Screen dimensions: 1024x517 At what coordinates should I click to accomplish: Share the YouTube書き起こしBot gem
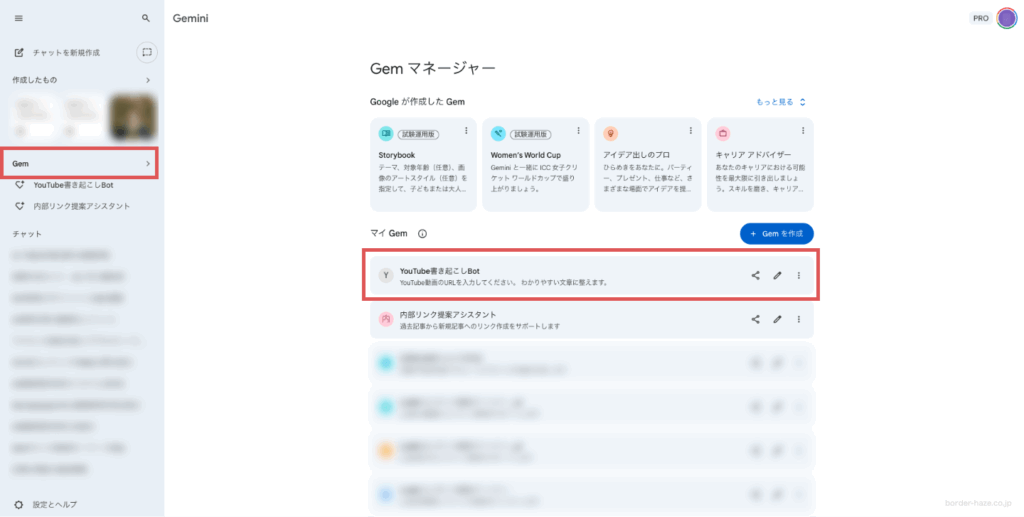756,275
